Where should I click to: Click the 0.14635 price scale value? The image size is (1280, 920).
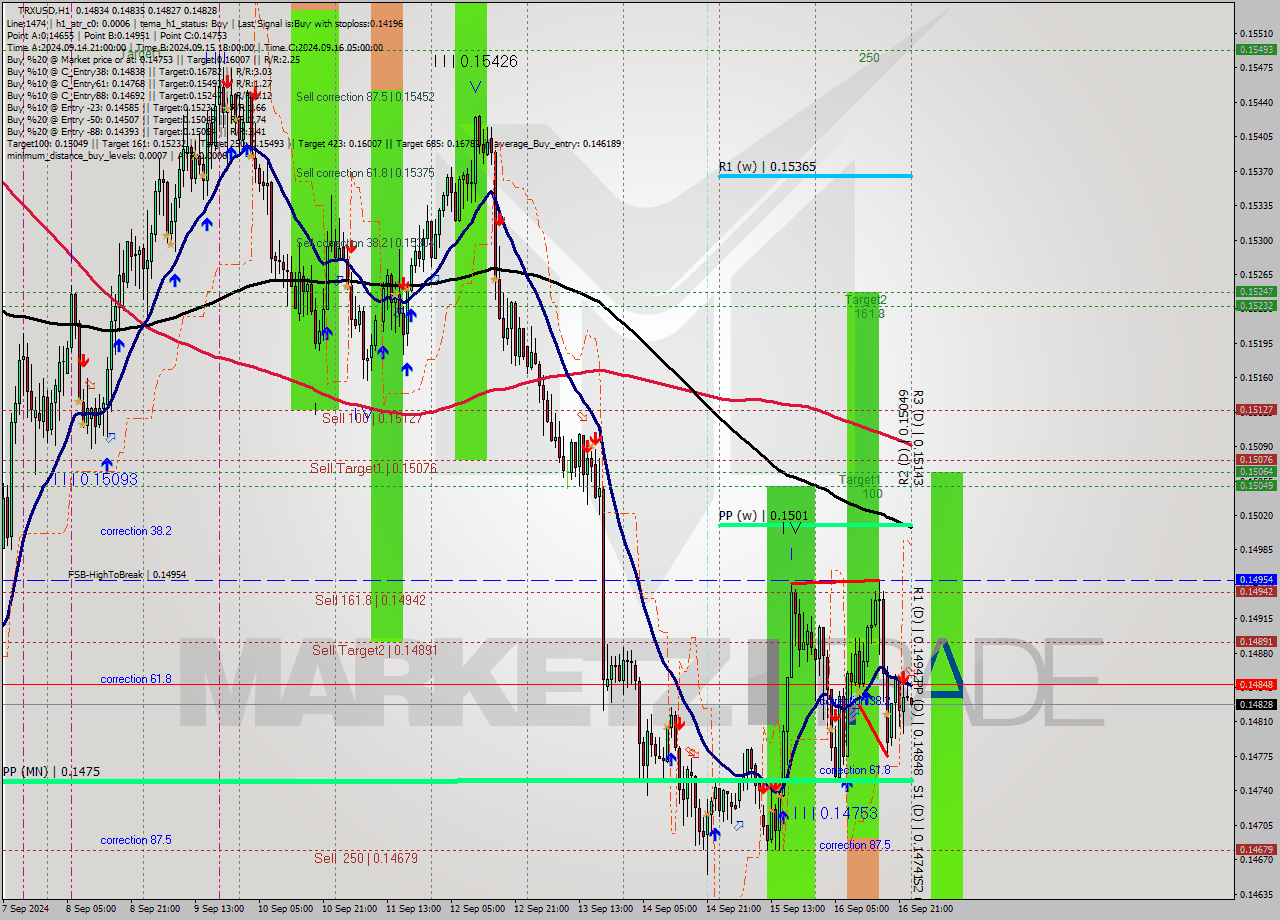click(1256, 894)
